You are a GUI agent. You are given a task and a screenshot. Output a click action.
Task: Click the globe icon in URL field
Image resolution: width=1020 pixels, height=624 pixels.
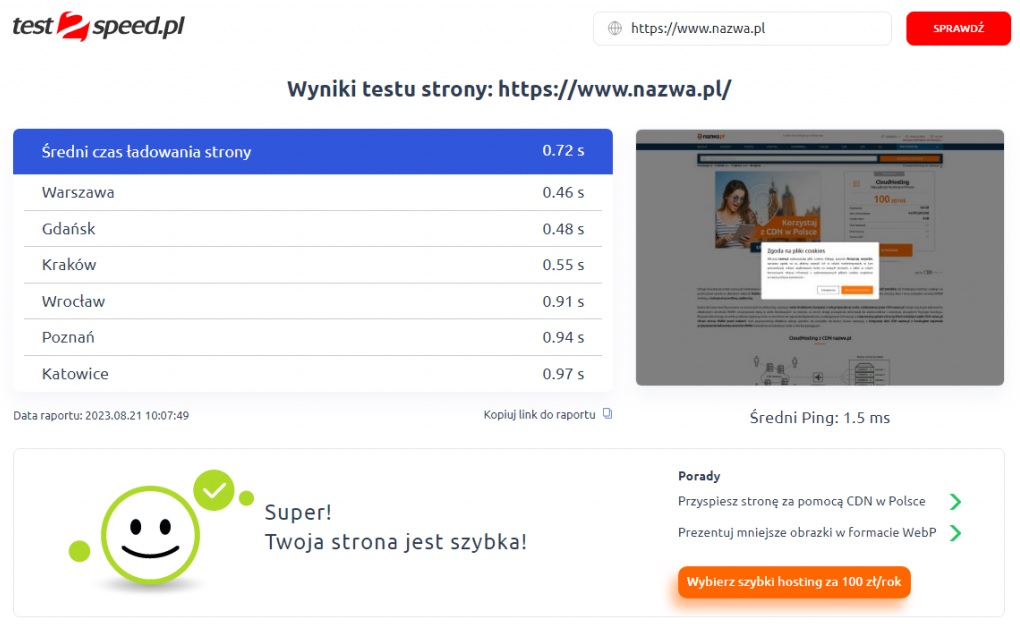pos(614,29)
